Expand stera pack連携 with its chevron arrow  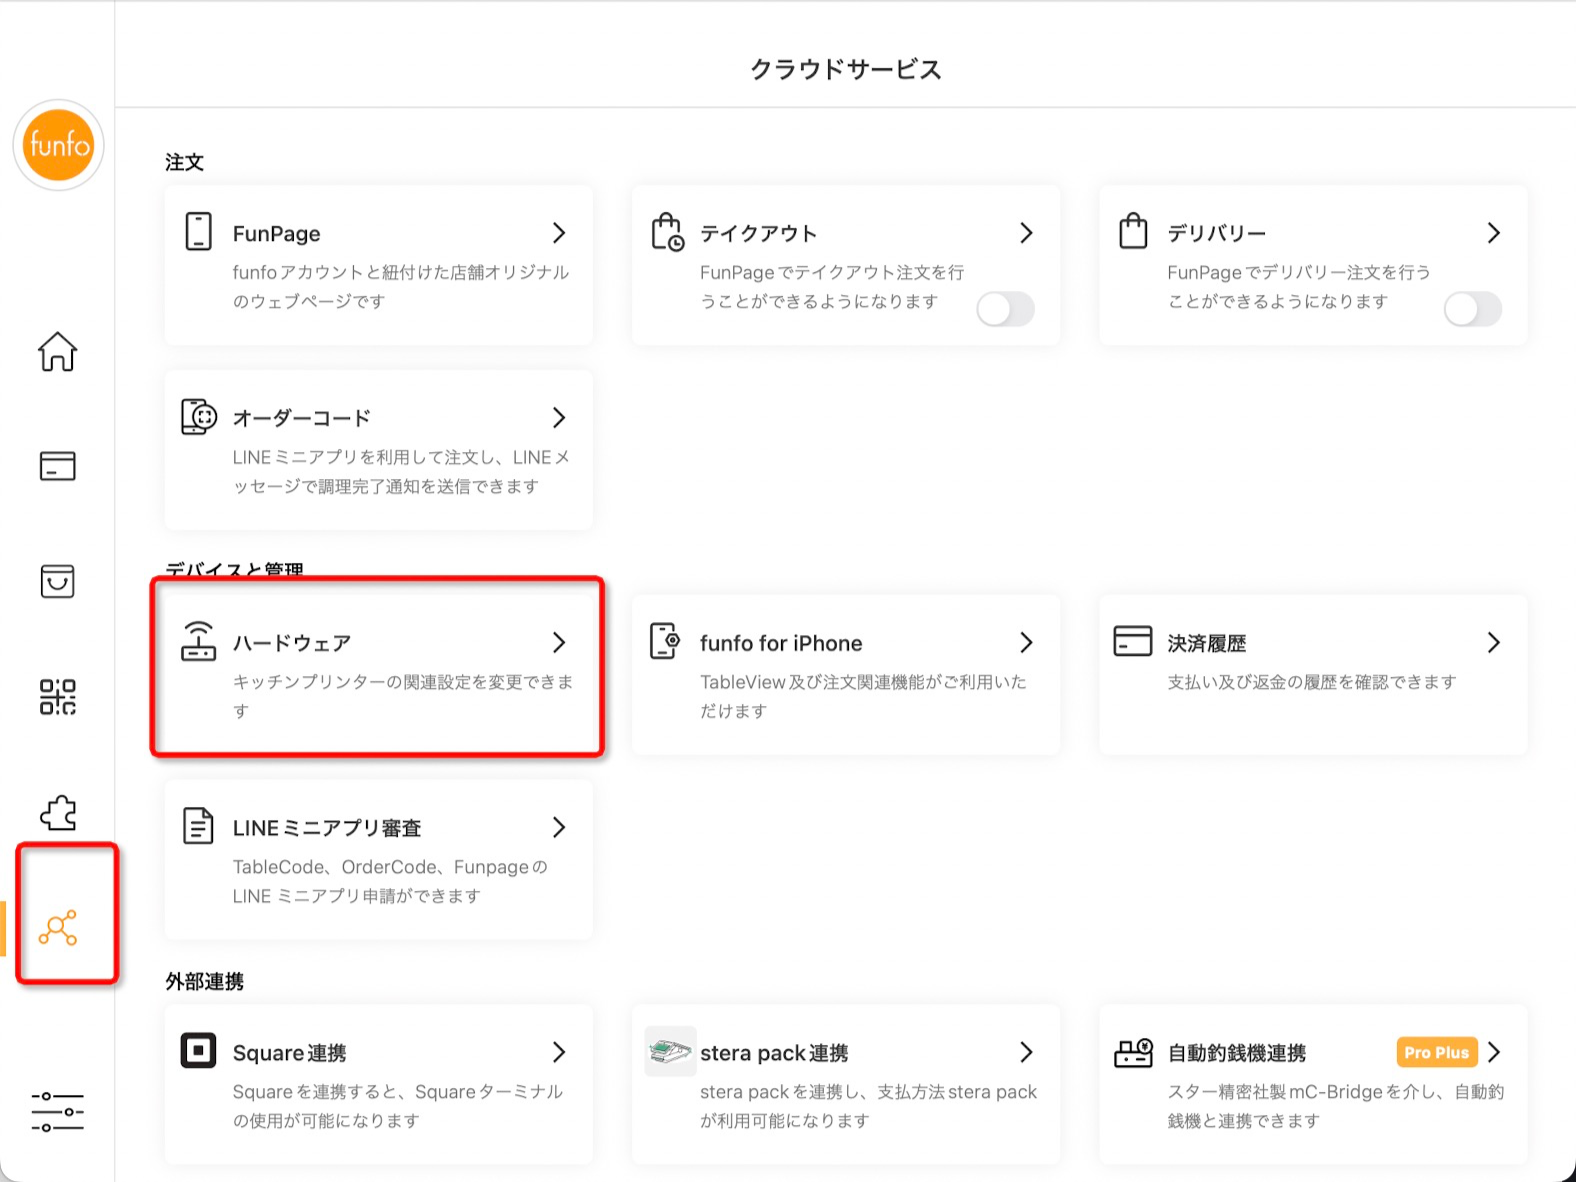[1026, 1052]
